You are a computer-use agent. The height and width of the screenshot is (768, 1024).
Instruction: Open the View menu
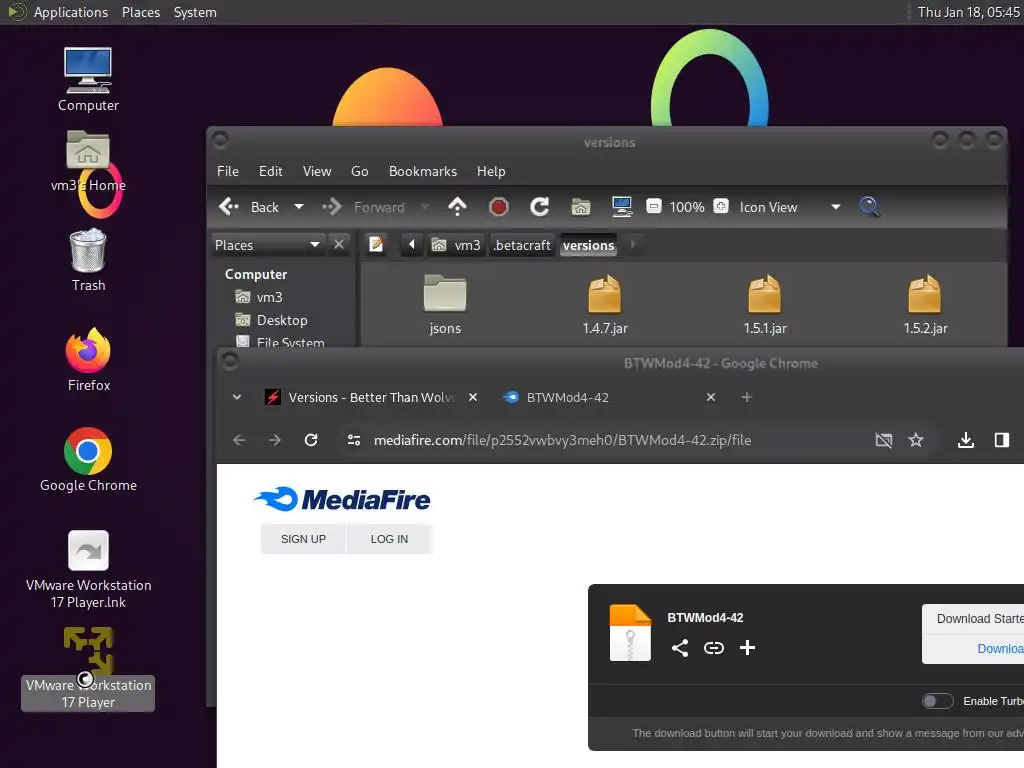click(x=317, y=171)
